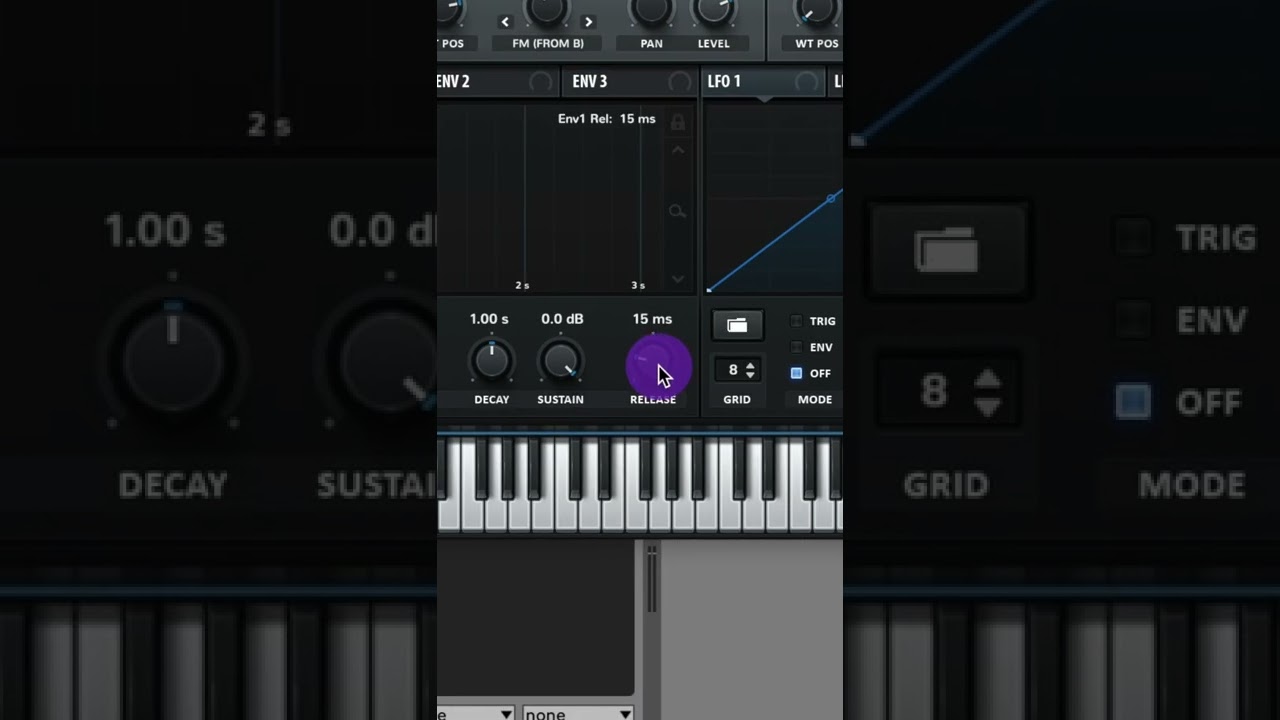Click the next warp mode arrow above FM (FROM B)

[x=588, y=21]
